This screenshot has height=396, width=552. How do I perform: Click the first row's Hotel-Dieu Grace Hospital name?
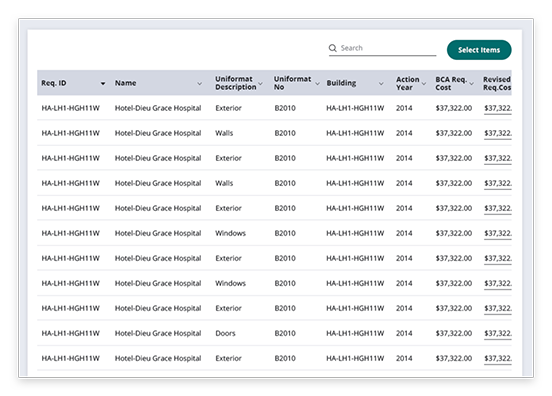click(158, 108)
